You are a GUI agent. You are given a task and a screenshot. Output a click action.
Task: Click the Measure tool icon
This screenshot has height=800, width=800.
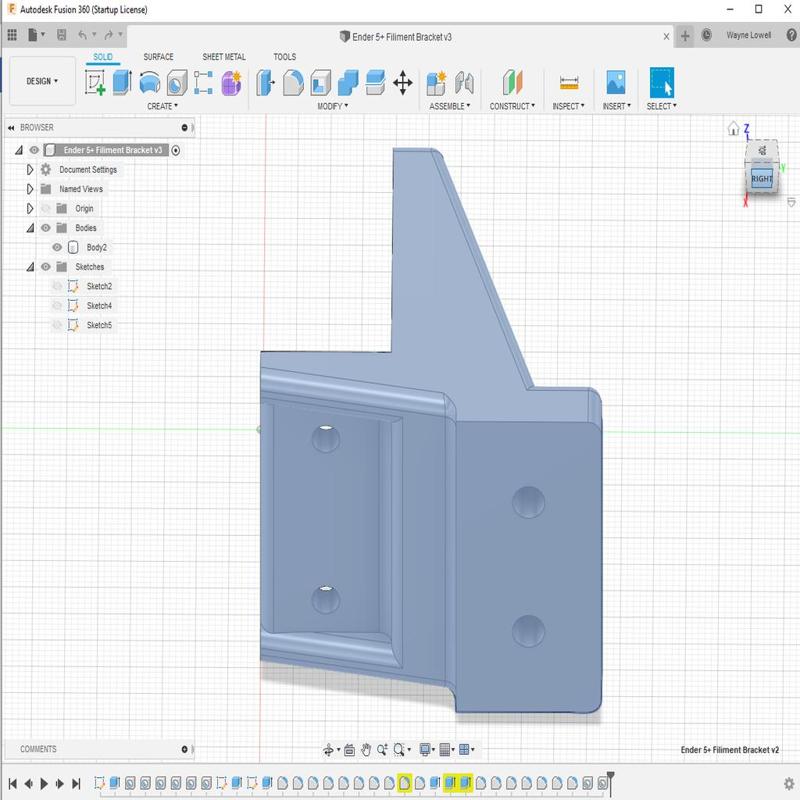tap(569, 83)
